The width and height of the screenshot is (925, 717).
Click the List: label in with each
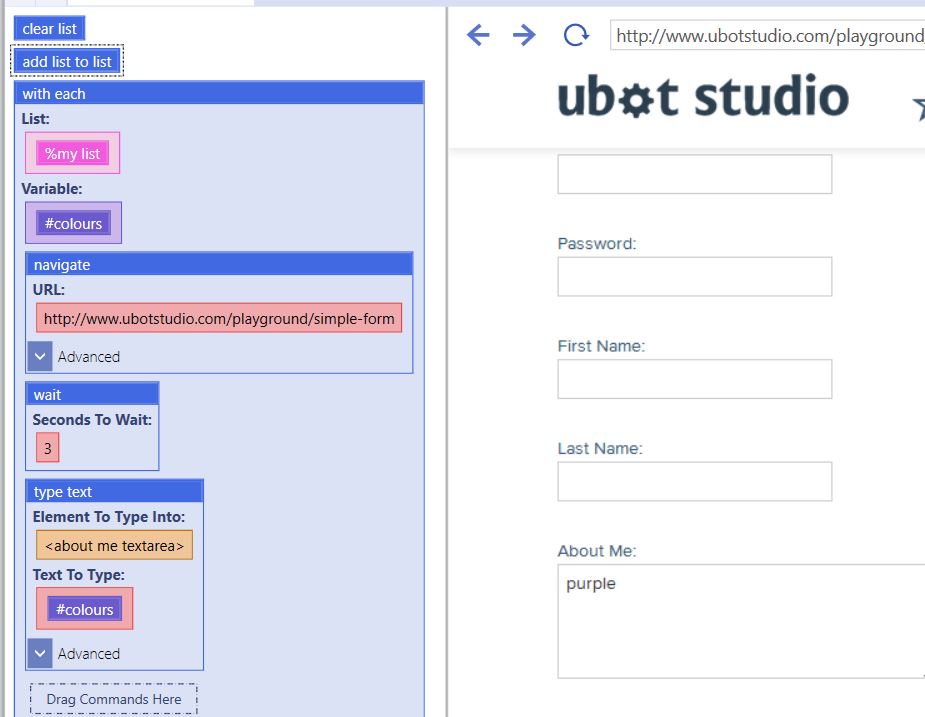pos(35,119)
